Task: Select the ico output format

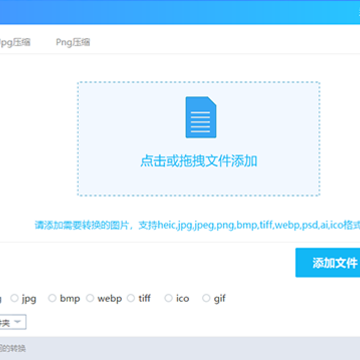Action: [169, 298]
